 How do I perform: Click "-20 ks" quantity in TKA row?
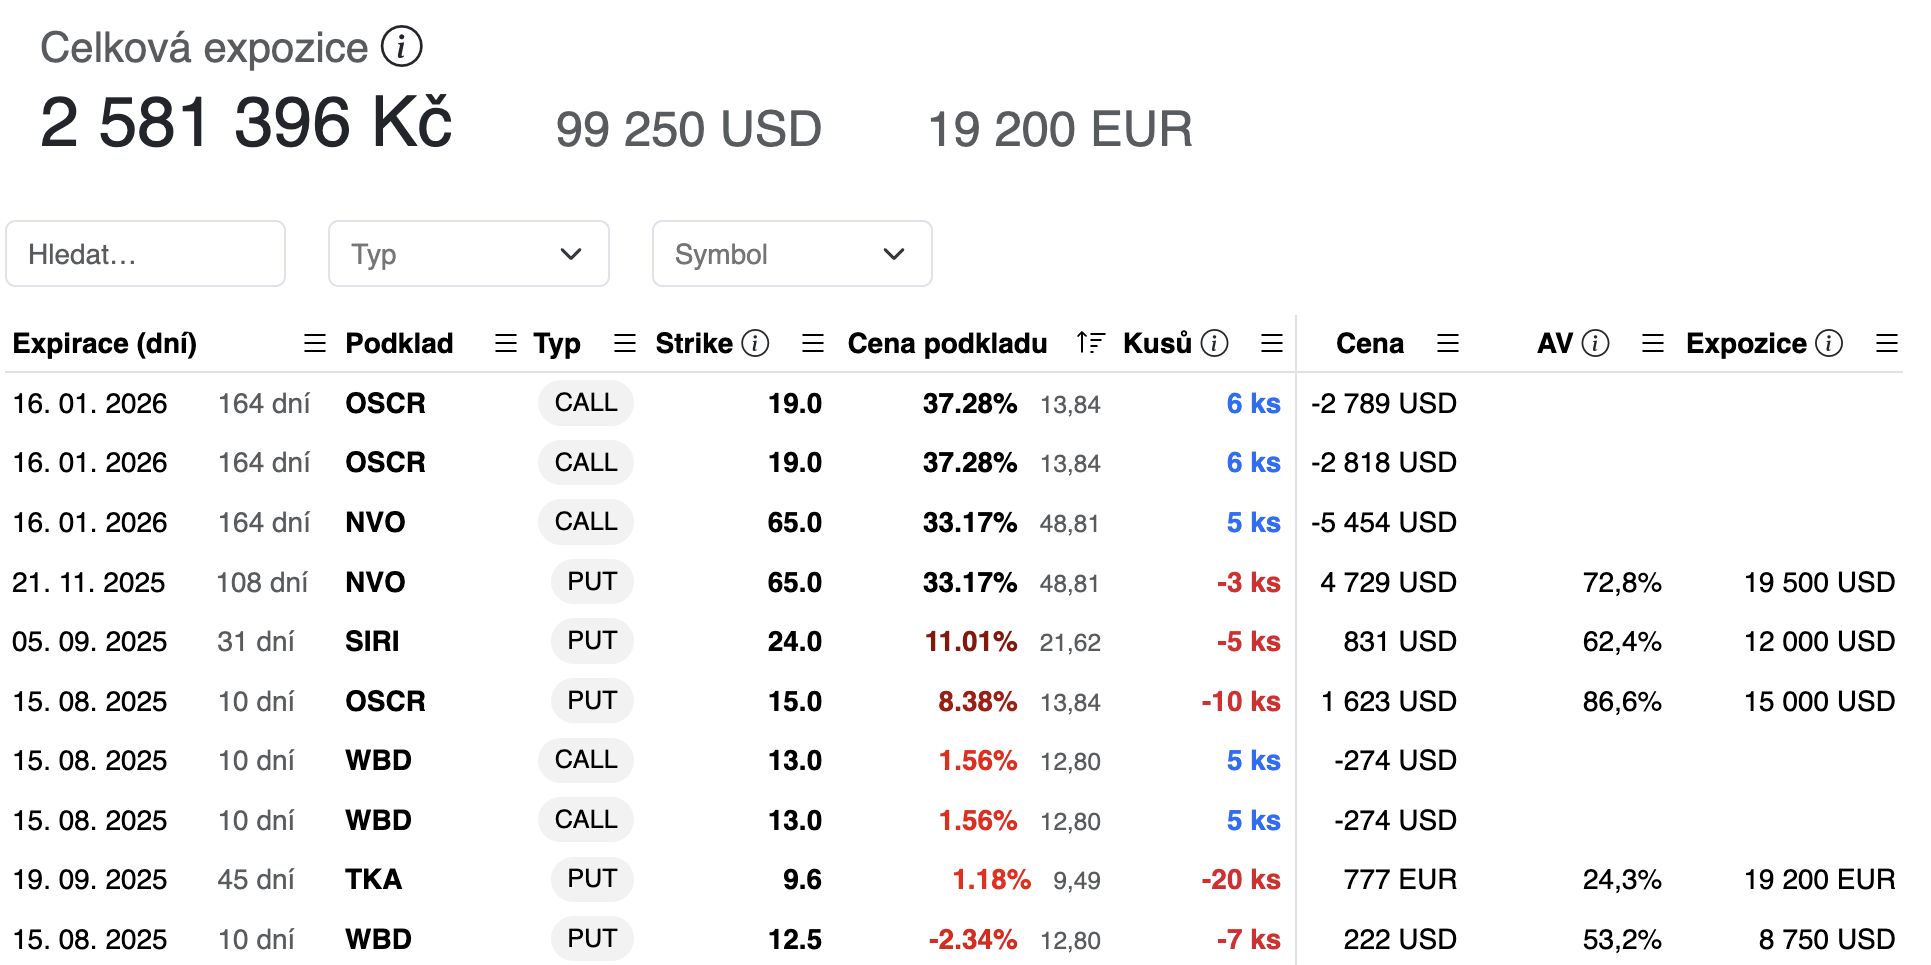click(x=1241, y=879)
